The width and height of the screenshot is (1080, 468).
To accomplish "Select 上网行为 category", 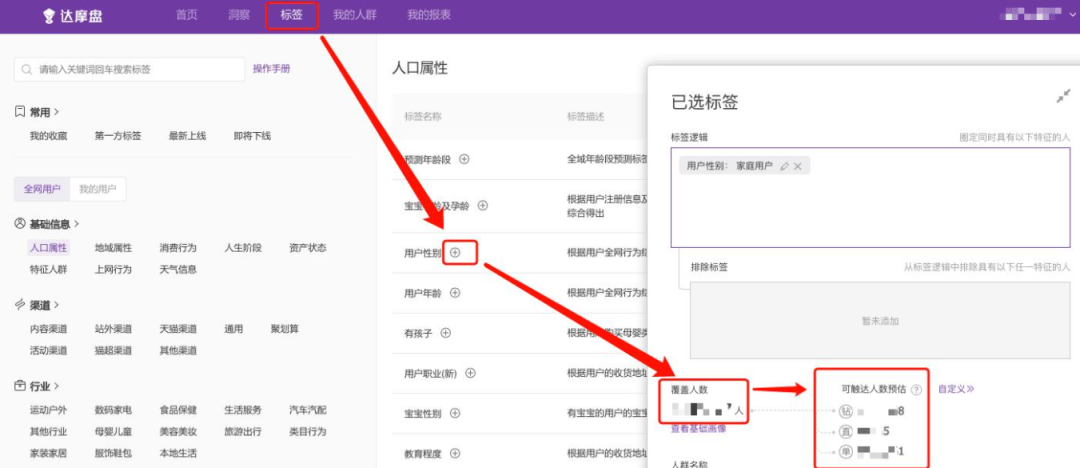I will click(113, 269).
